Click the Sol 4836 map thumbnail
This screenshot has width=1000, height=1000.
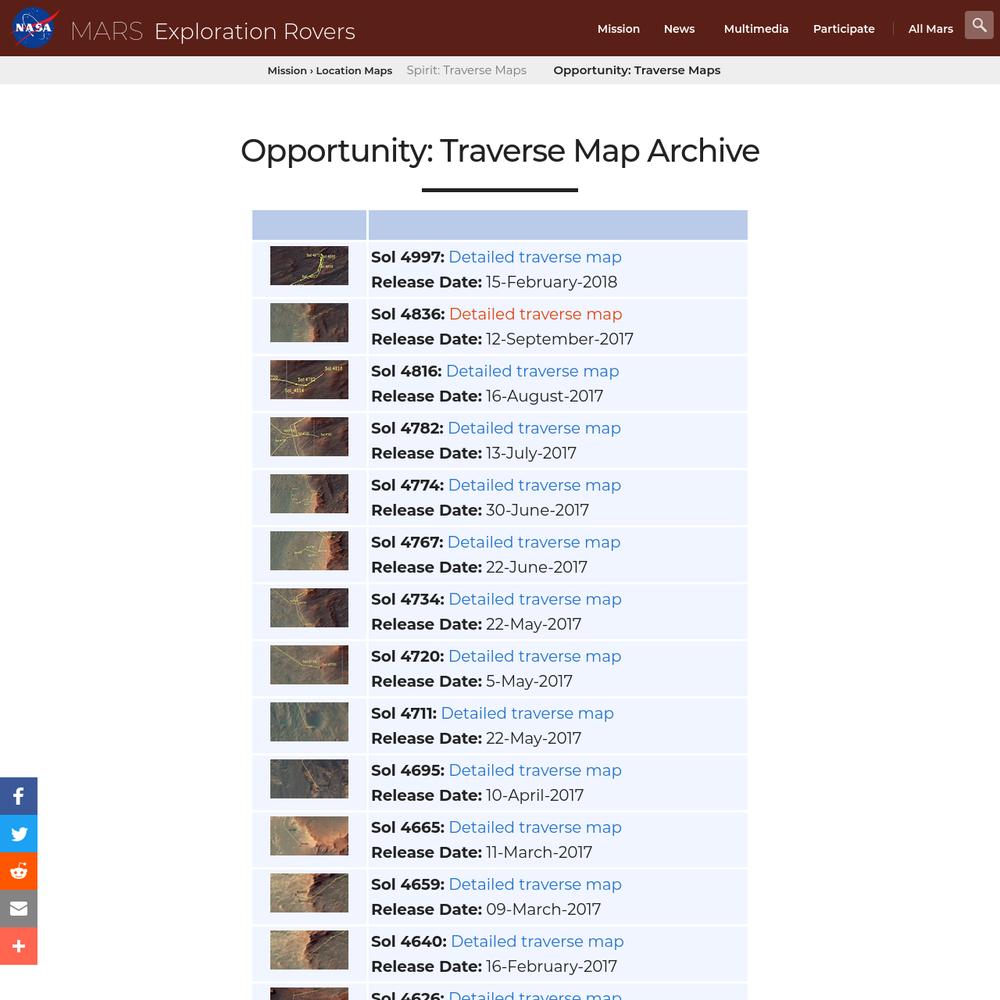(x=309, y=323)
